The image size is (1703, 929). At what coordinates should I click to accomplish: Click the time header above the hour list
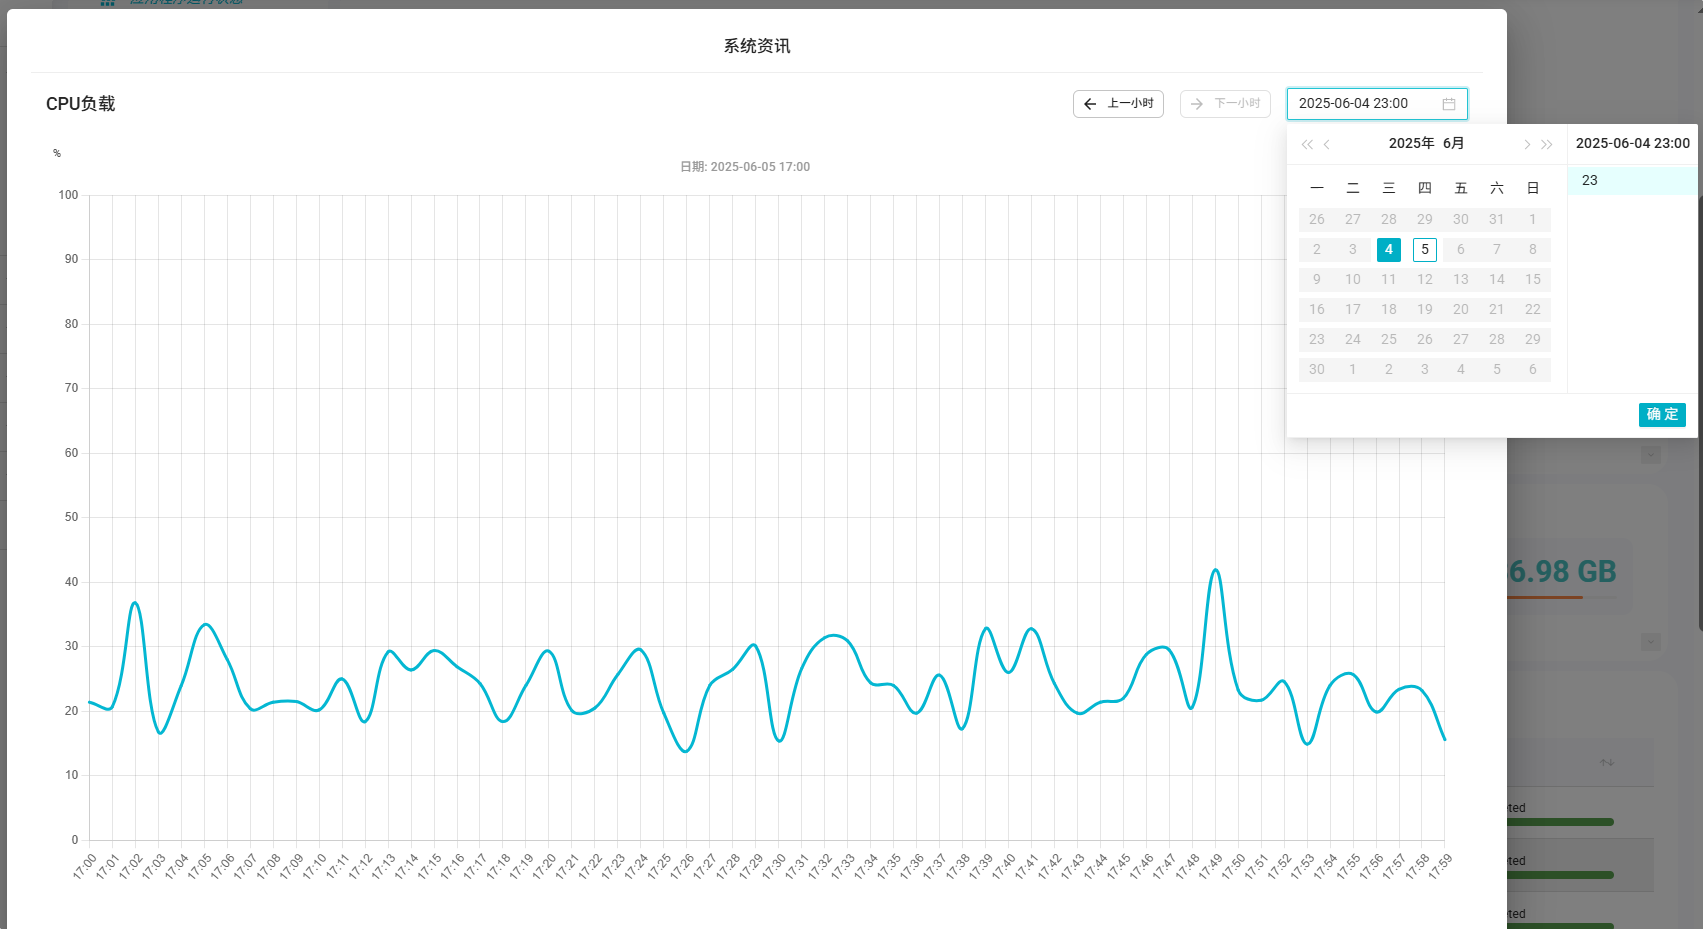pos(1633,144)
